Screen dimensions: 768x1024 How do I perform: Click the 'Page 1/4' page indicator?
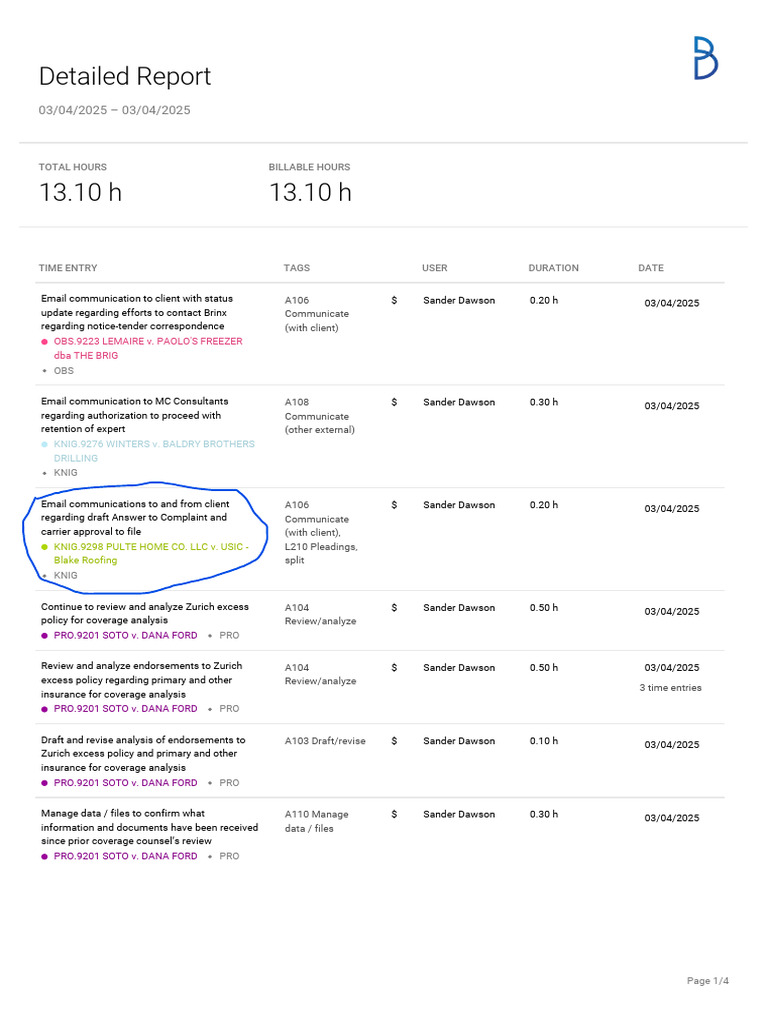pos(707,981)
